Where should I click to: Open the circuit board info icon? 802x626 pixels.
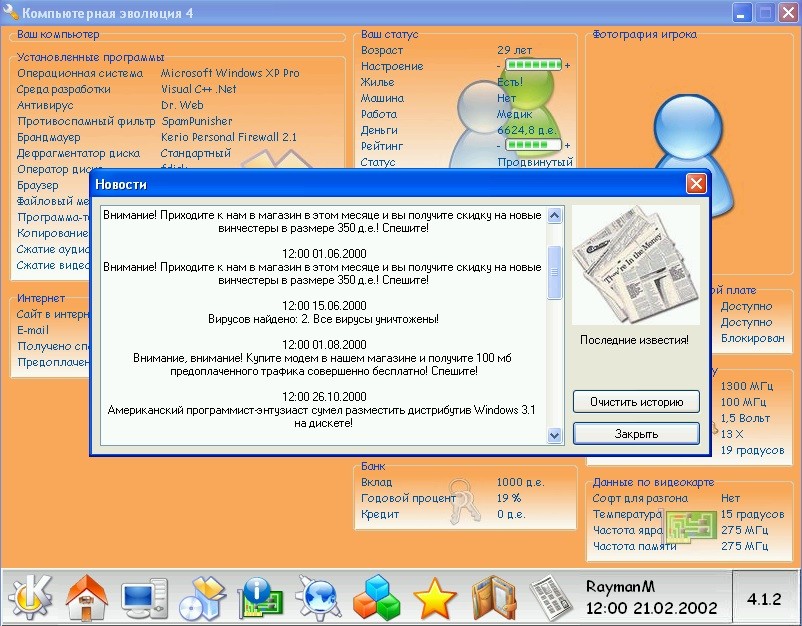pyautogui.click(x=260, y=597)
